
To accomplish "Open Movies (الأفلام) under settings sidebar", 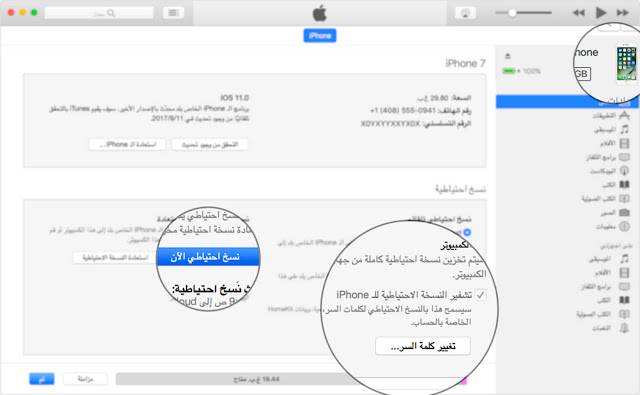I will pyautogui.click(x=614, y=144).
